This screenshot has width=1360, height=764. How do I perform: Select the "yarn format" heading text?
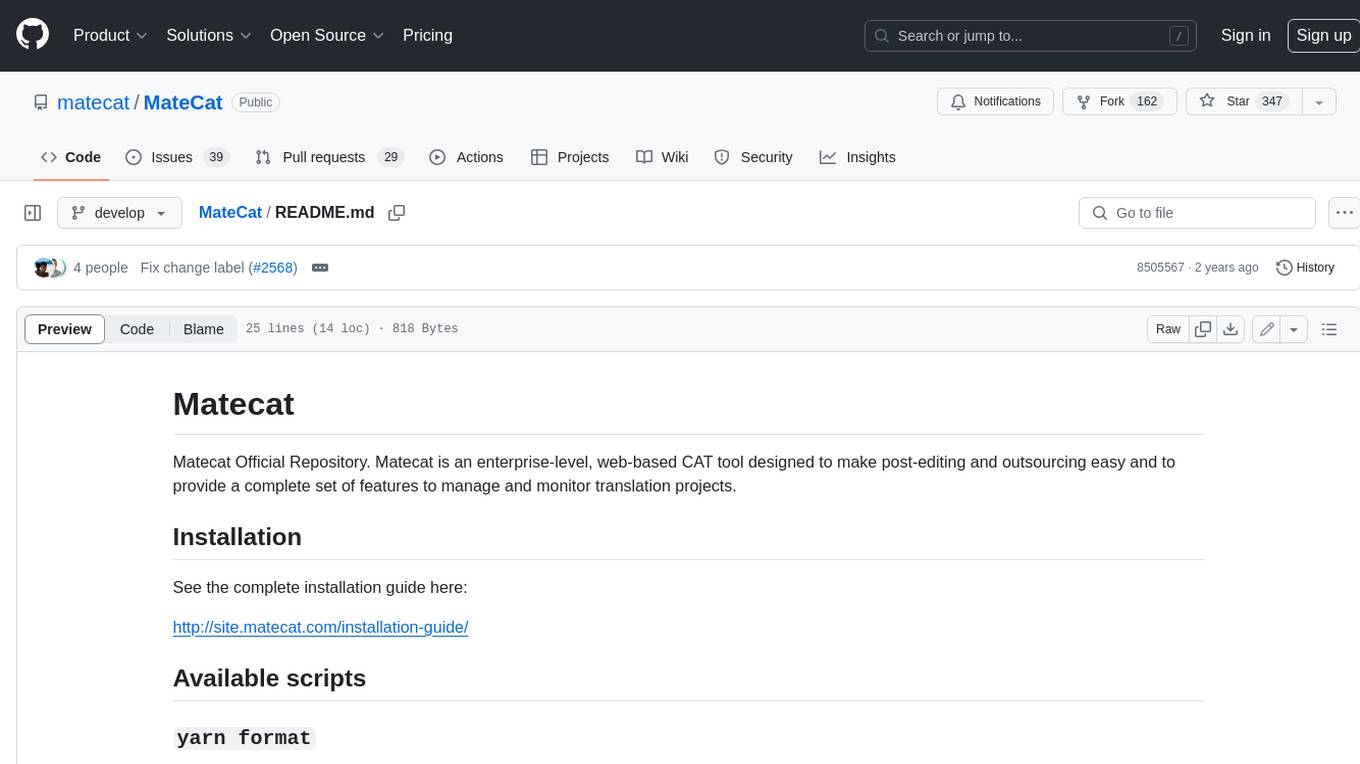(244, 738)
